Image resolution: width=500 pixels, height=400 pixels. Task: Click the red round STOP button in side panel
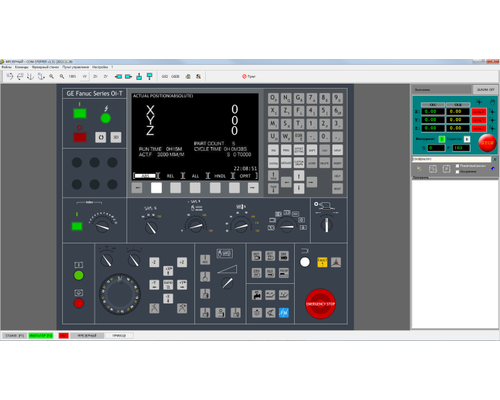pos(487,143)
